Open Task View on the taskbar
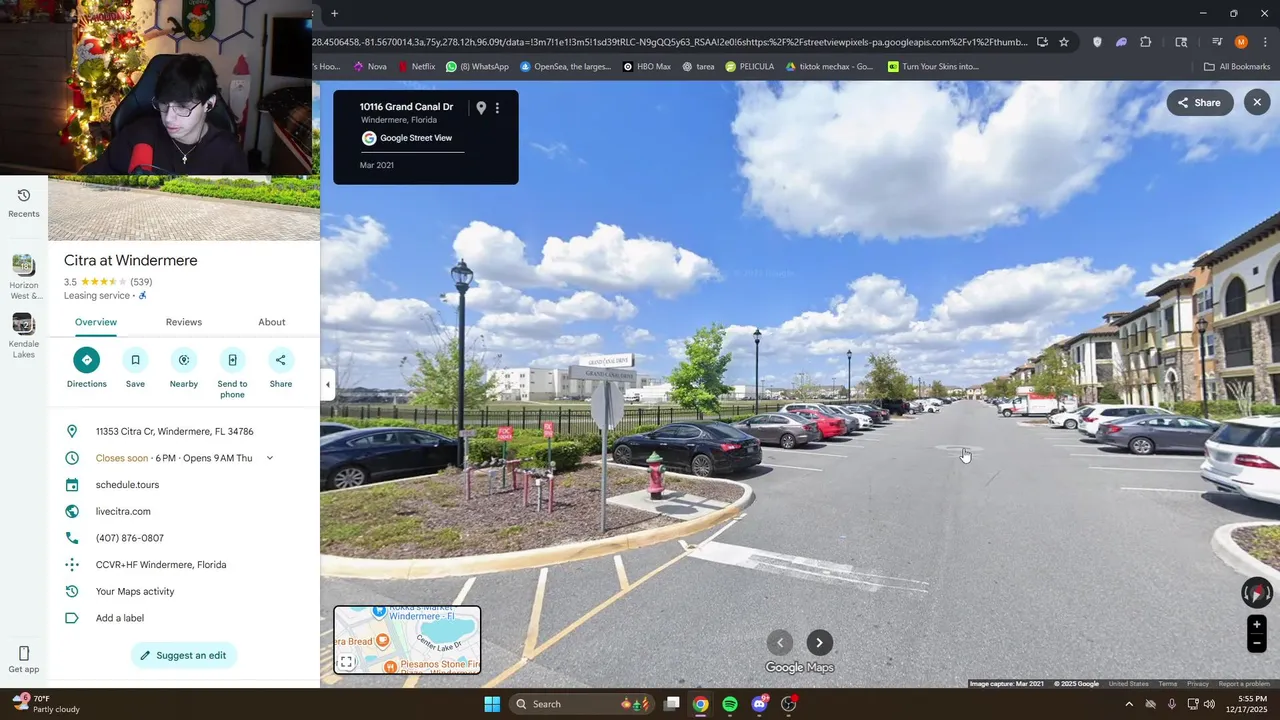 pos(672,704)
